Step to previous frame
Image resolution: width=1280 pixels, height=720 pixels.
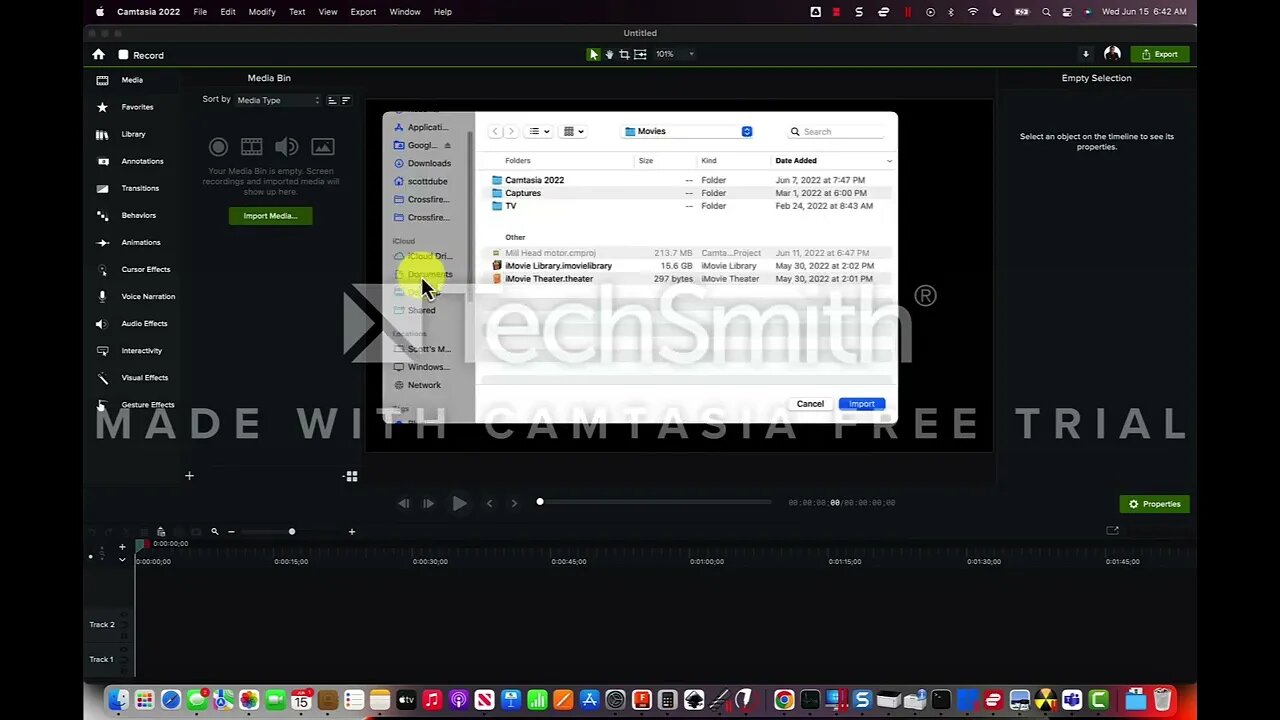point(404,503)
